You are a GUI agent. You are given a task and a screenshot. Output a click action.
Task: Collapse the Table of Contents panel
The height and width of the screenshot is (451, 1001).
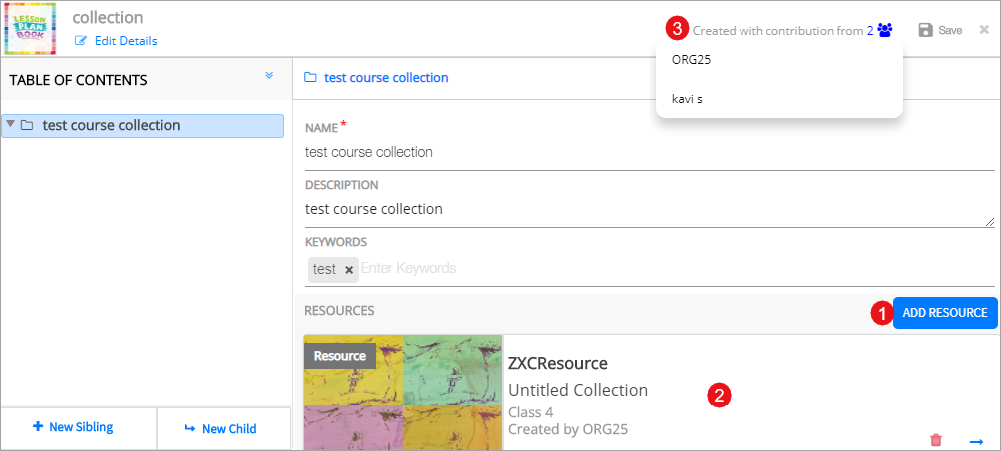coord(269,76)
